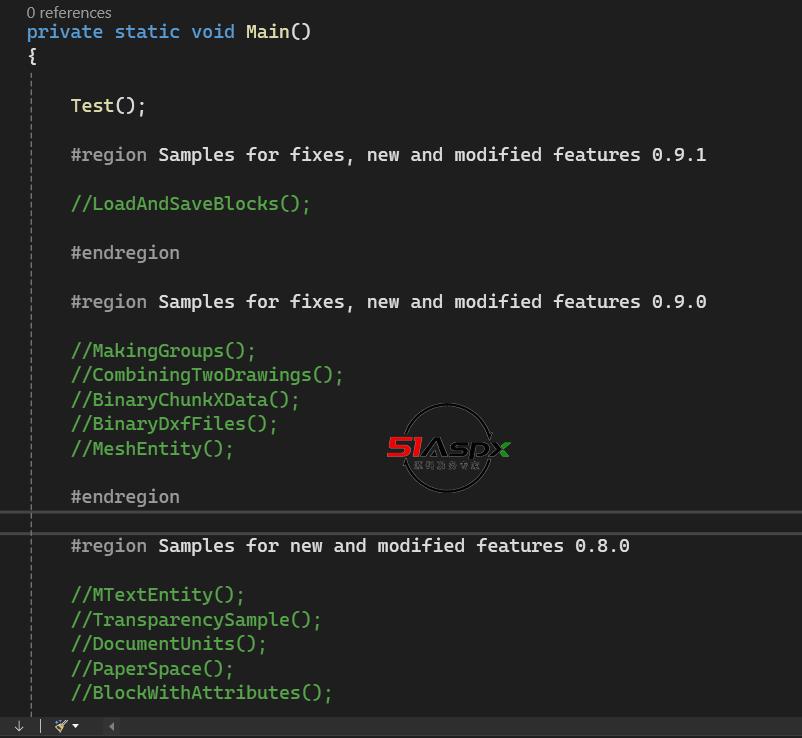Click the #region 0.9.1 features line
Screen dimensions: 802x738
(388, 154)
